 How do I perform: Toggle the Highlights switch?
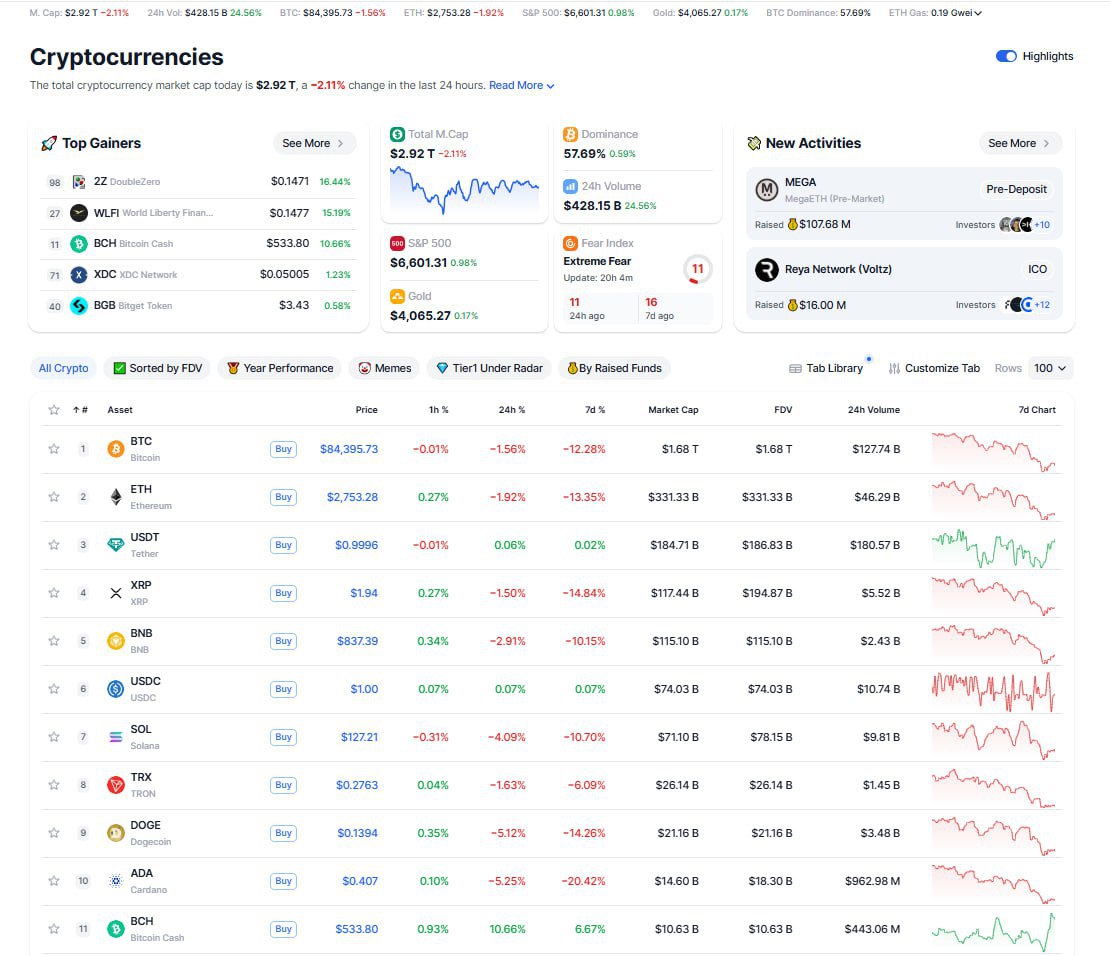click(x=1006, y=56)
